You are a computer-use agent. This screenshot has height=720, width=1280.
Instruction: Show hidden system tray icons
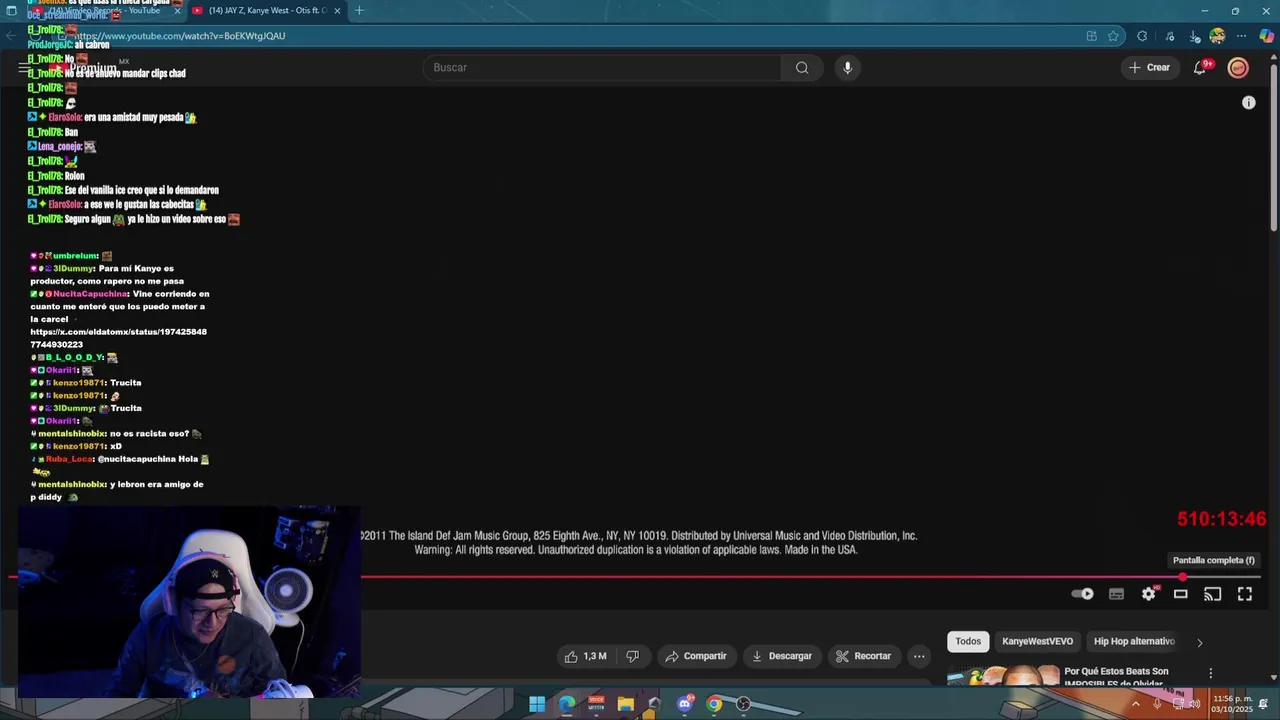pos(1135,704)
